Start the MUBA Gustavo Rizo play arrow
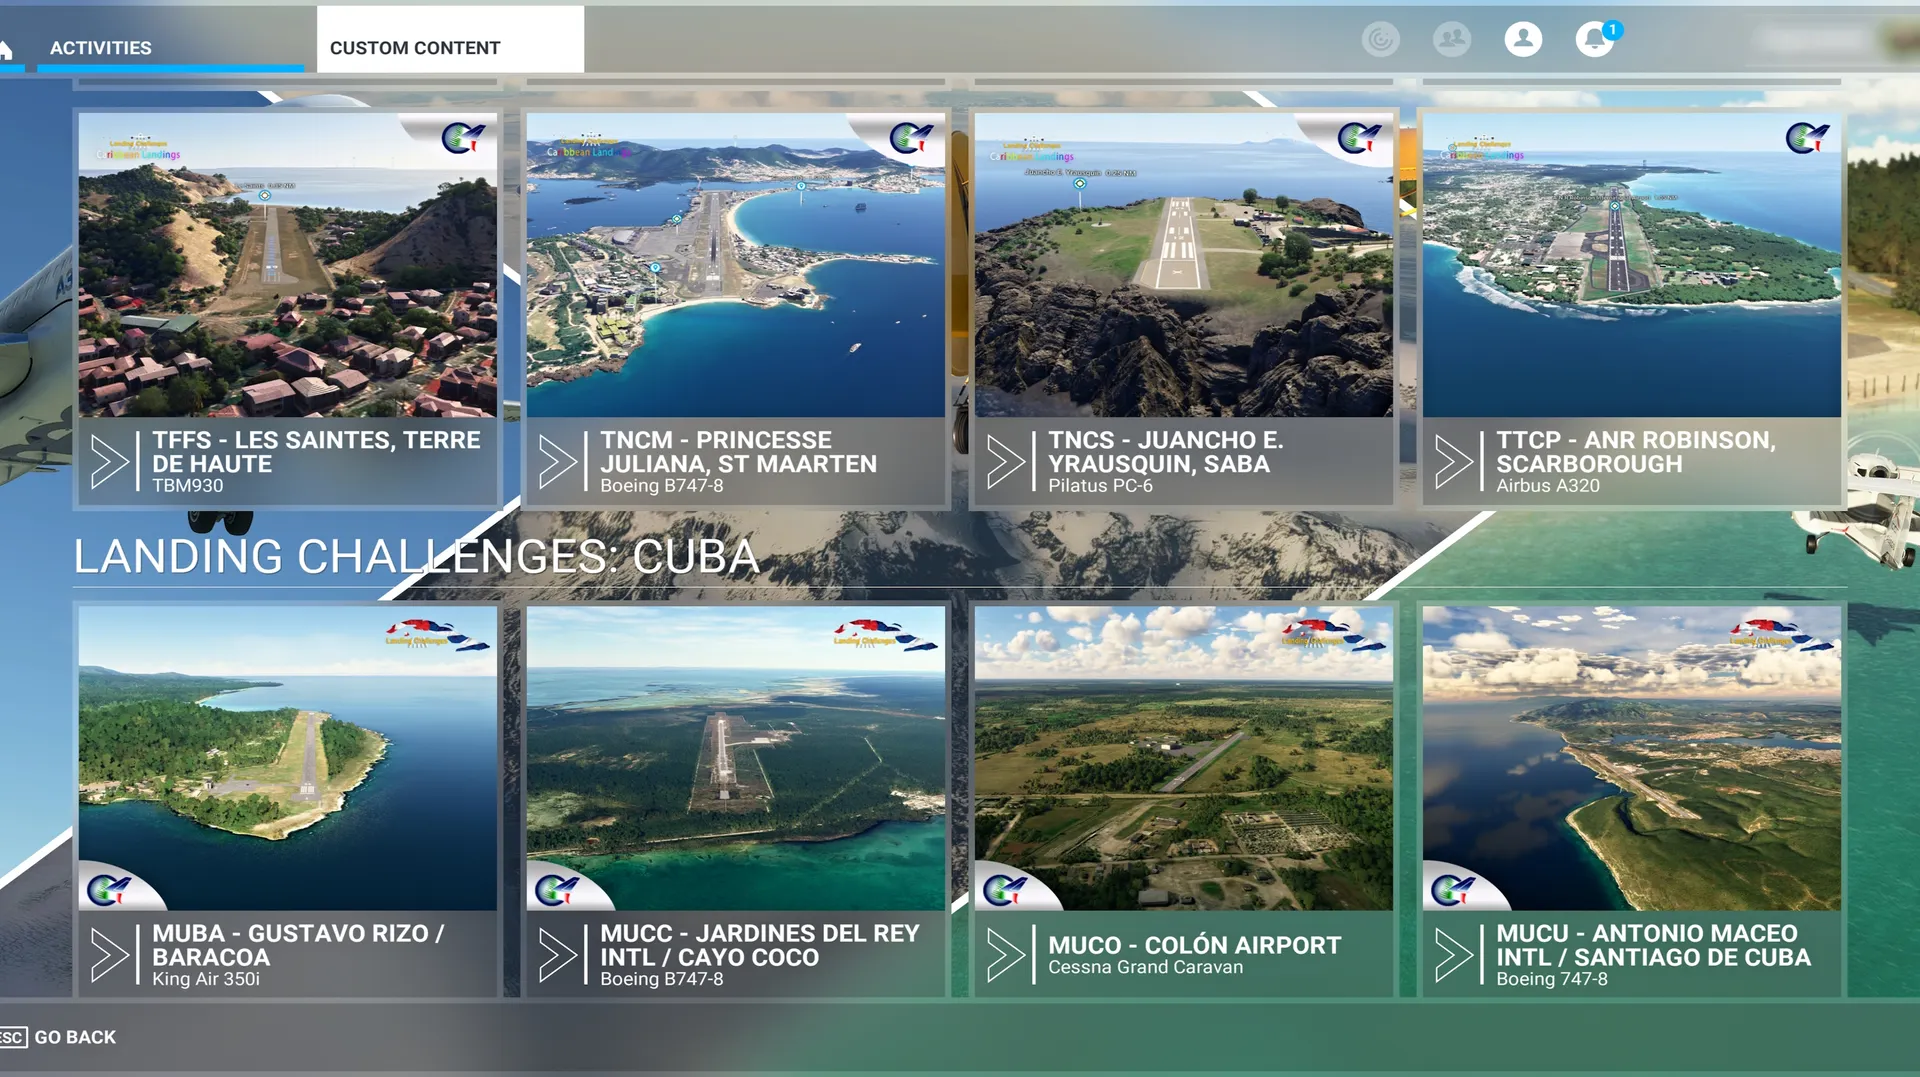The height and width of the screenshot is (1077, 1920). point(109,955)
